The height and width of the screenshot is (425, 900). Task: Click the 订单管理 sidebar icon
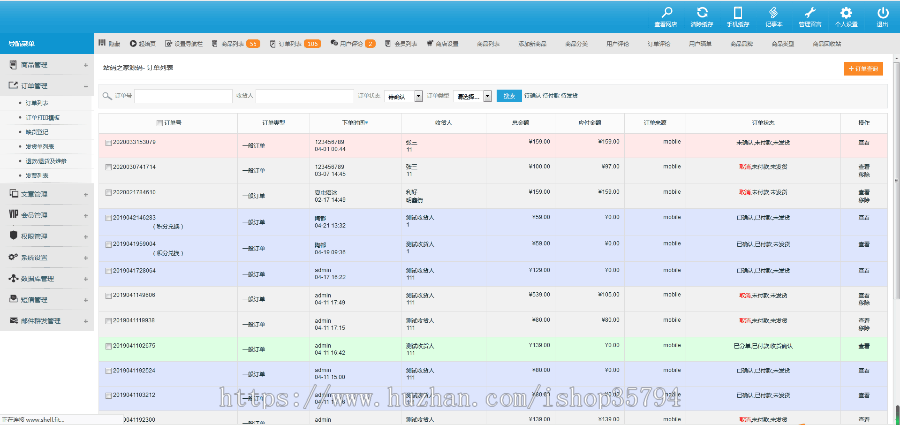13,86
